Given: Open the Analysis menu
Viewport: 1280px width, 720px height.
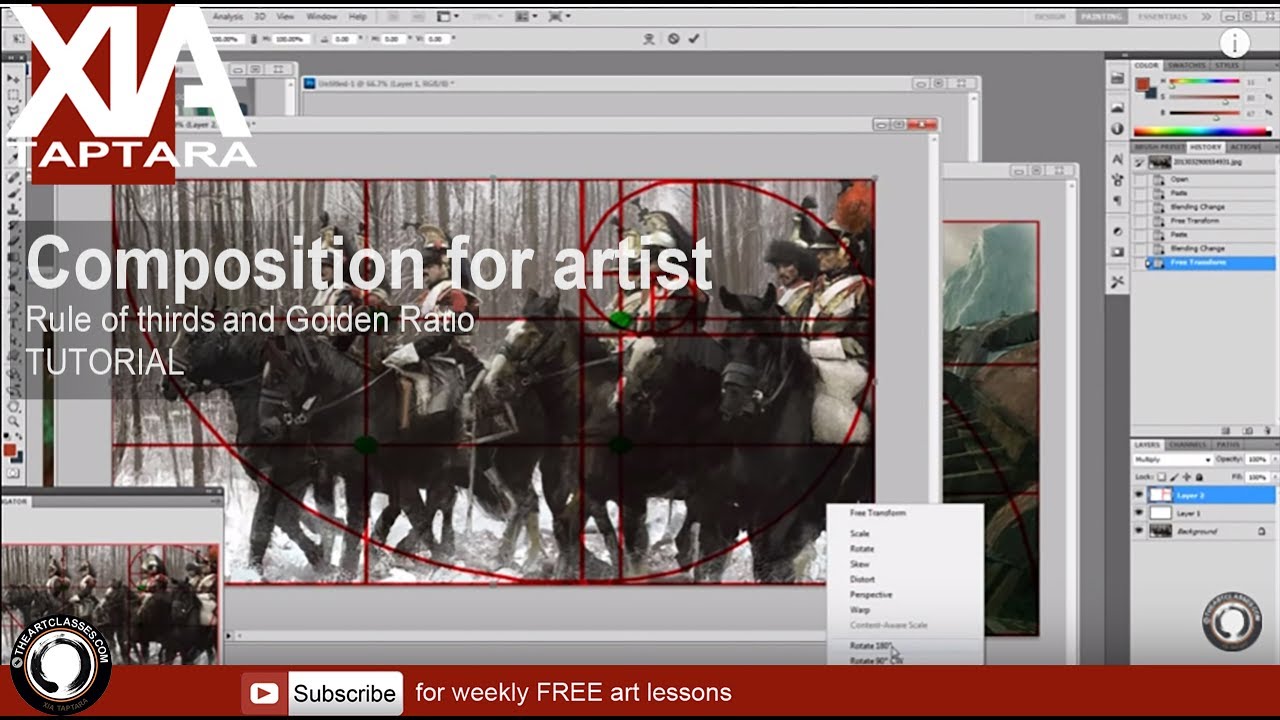Looking at the screenshot, I should pyautogui.click(x=228, y=16).
